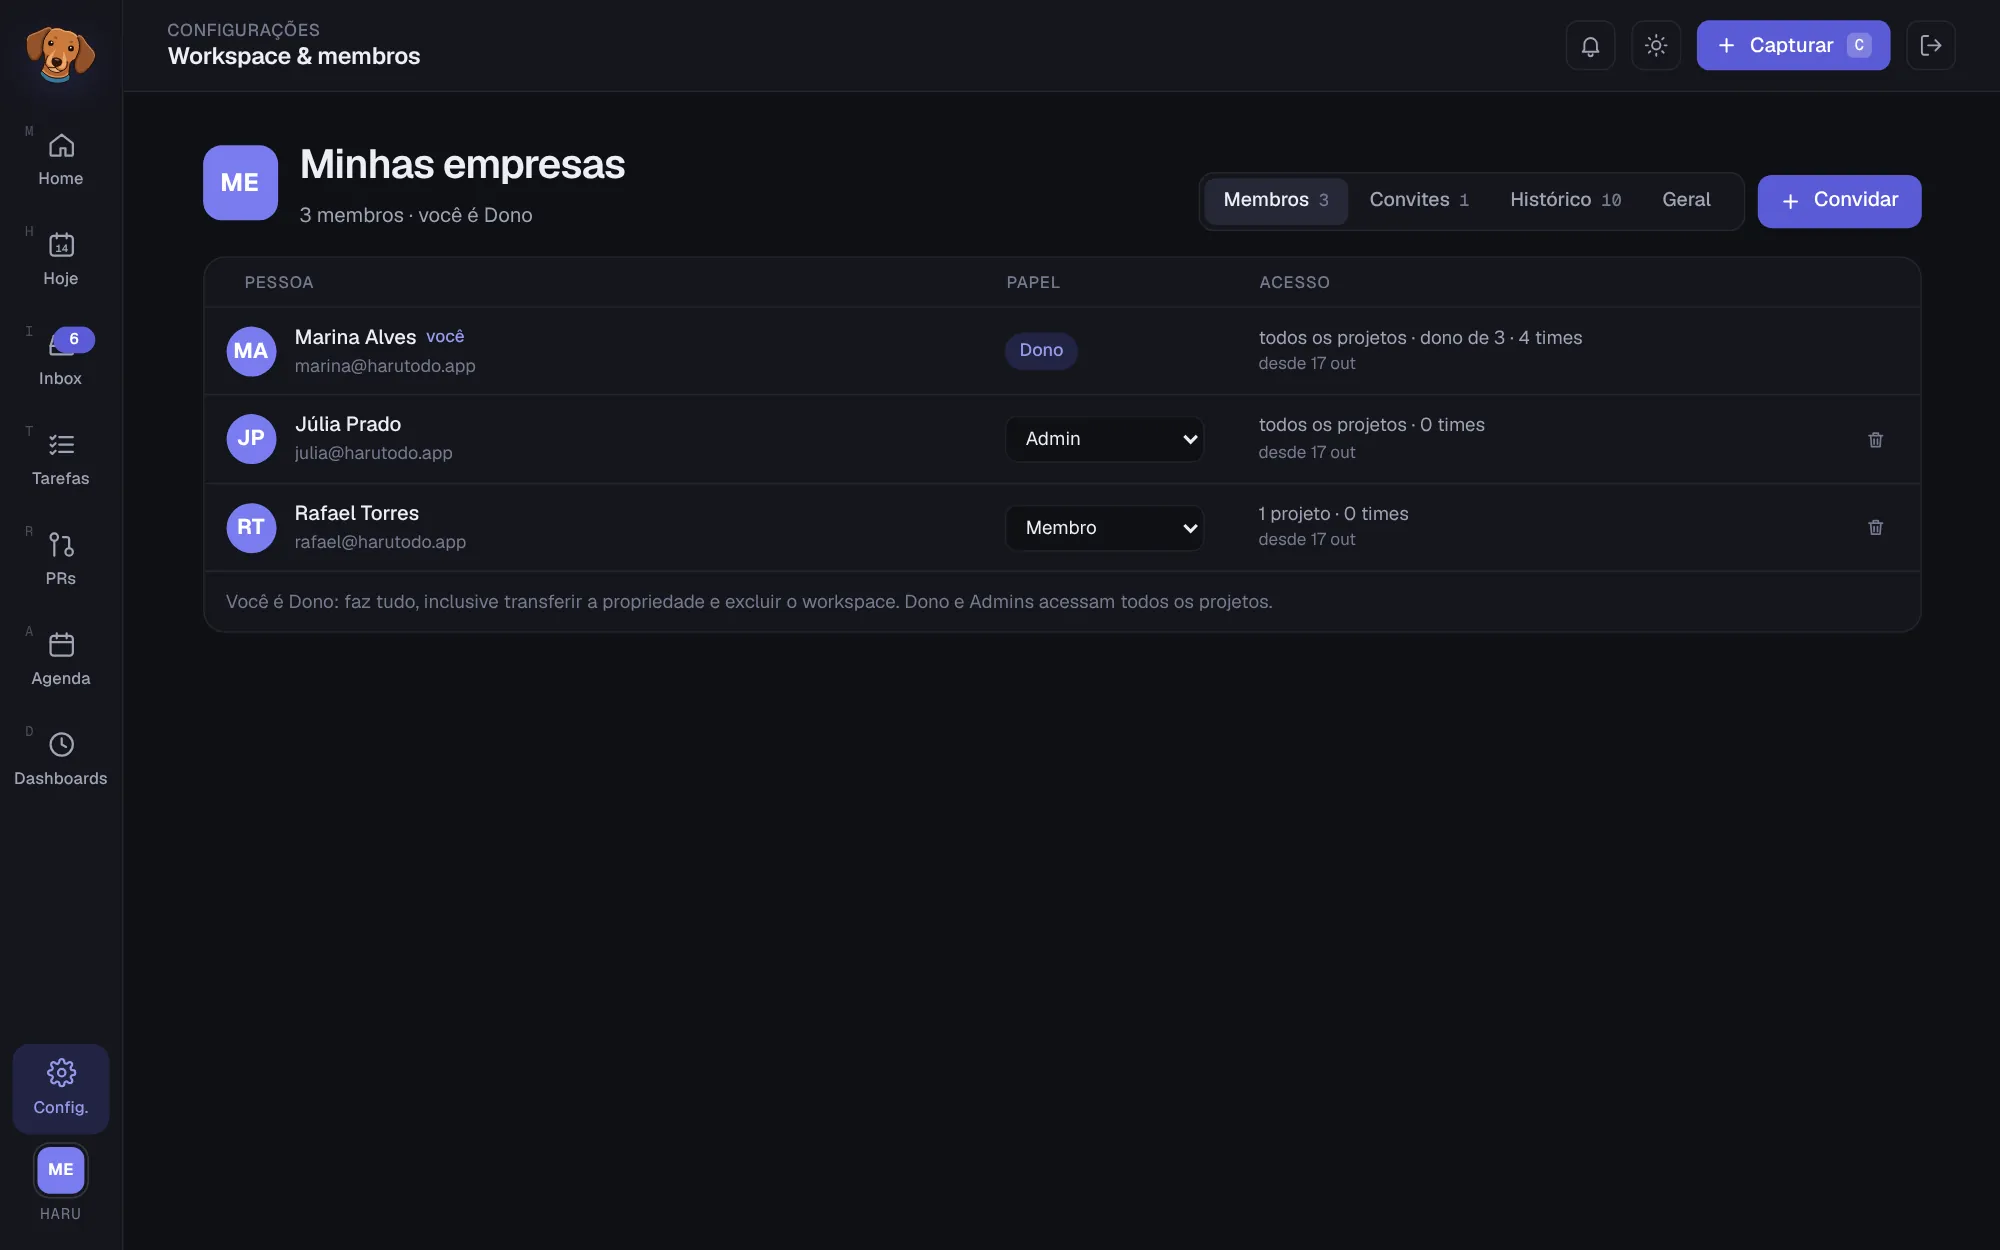Switch to the Convites tab
This screenshot has height=1250, width=2000.
(1419, 201)
